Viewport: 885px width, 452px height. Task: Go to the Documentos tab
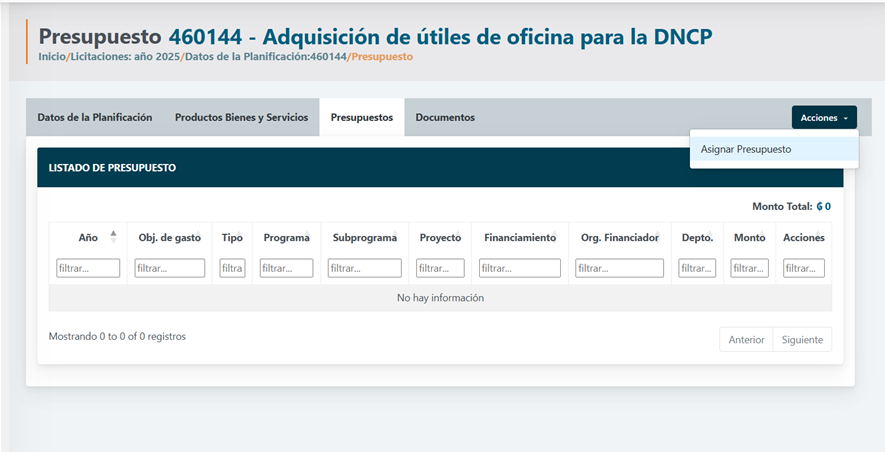[445, 117]
